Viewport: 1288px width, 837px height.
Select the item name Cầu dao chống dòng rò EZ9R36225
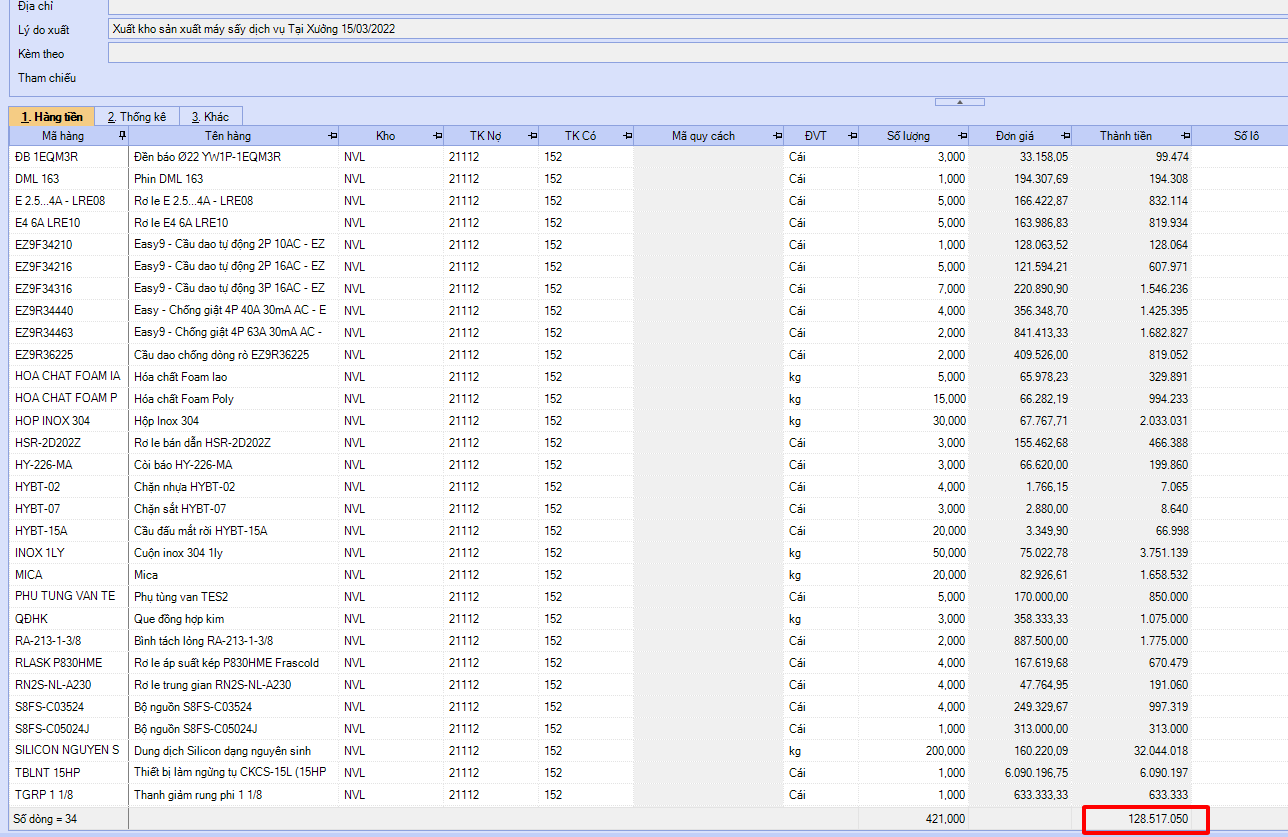point(221,355)
